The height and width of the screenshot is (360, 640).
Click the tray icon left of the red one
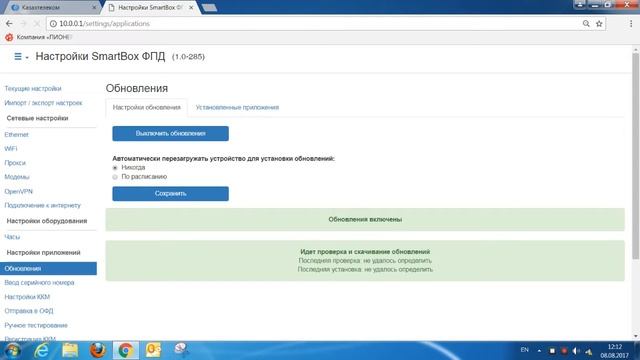(x=552, y=351)
